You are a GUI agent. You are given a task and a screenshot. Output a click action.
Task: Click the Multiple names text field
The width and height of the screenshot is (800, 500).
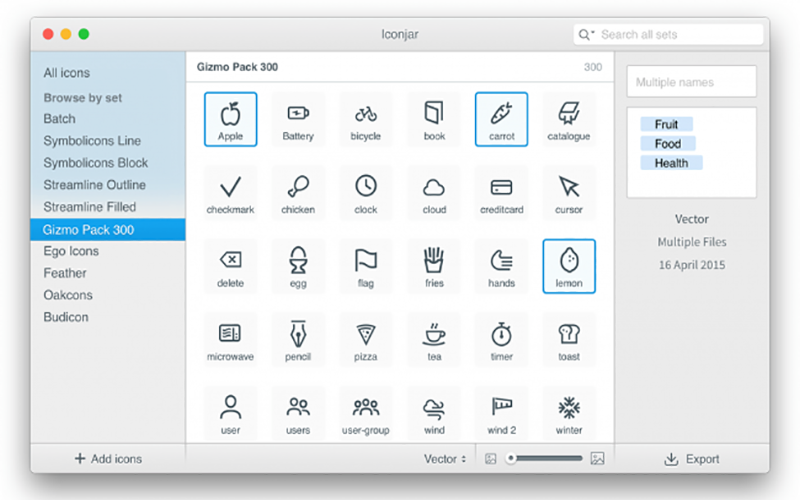pos(691,82)
